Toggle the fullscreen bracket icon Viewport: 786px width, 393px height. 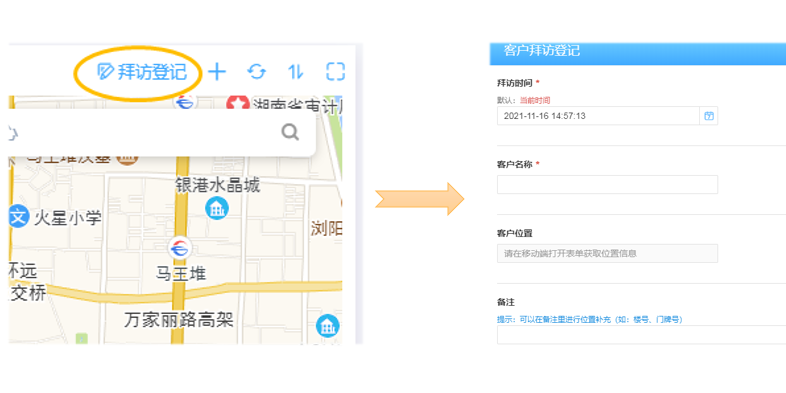point(335,72)
